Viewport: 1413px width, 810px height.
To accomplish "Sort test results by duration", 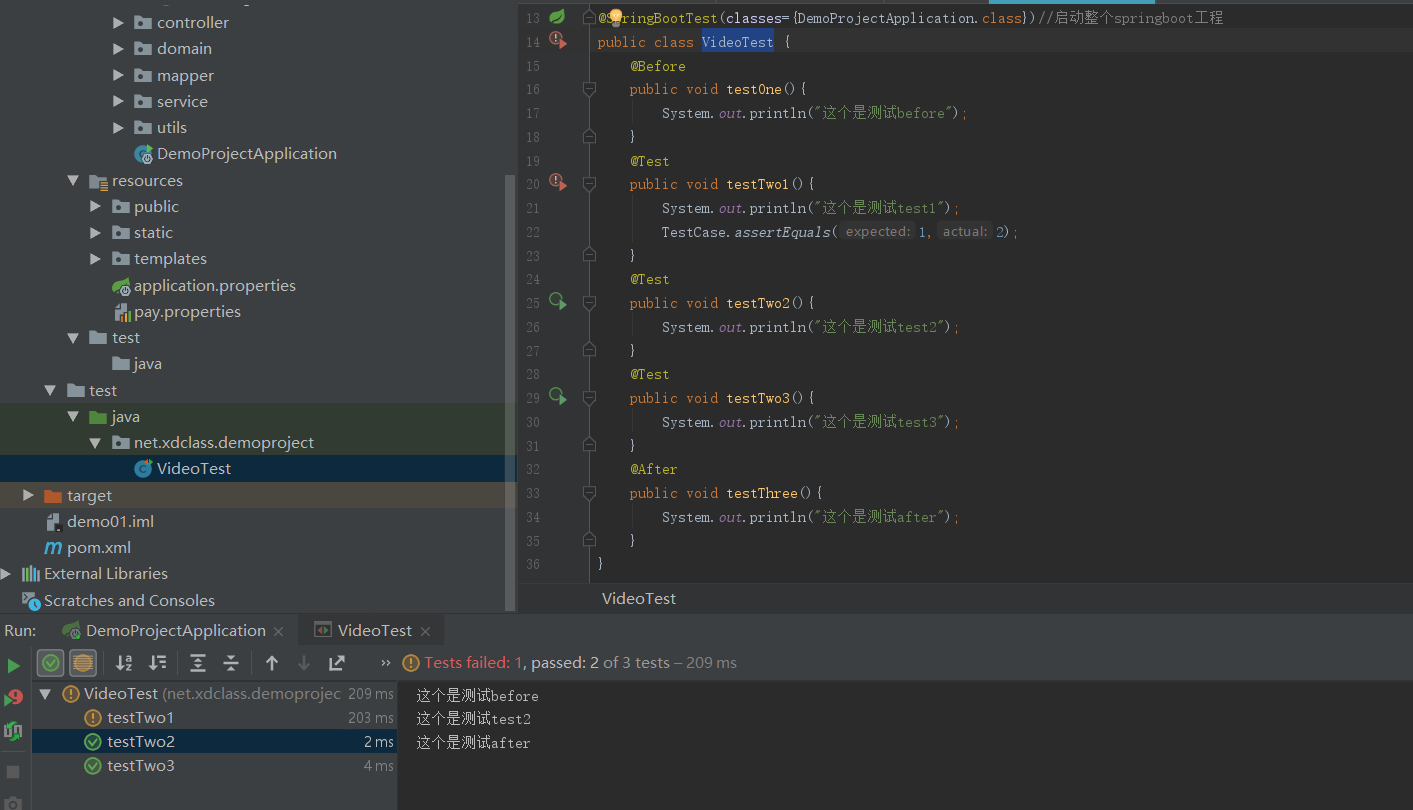I will click(157, 663).
